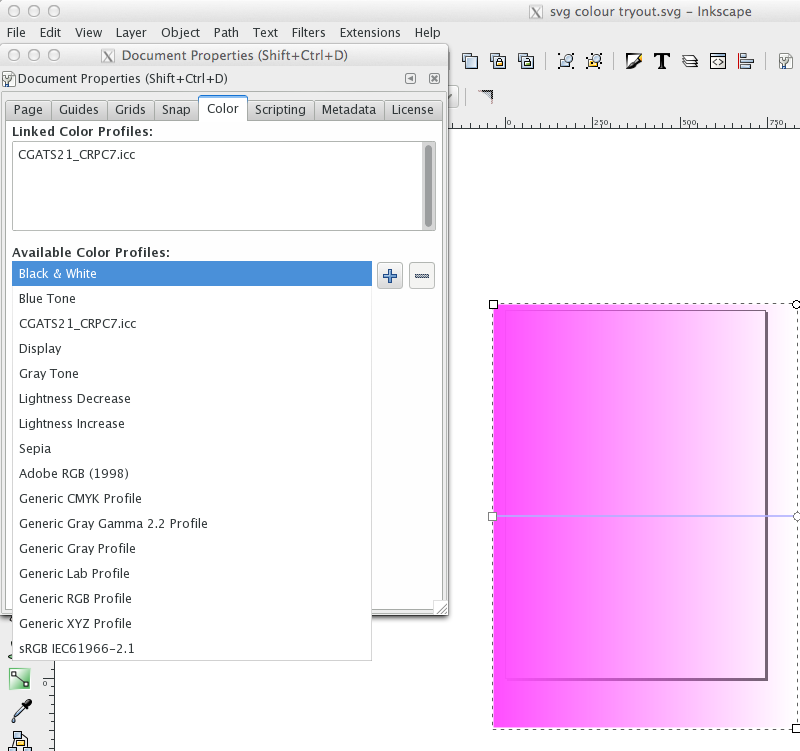Viewport: 800px width, 751px height.
Task: Zoom to fit selection in window
Action: [x=565, y=62]
